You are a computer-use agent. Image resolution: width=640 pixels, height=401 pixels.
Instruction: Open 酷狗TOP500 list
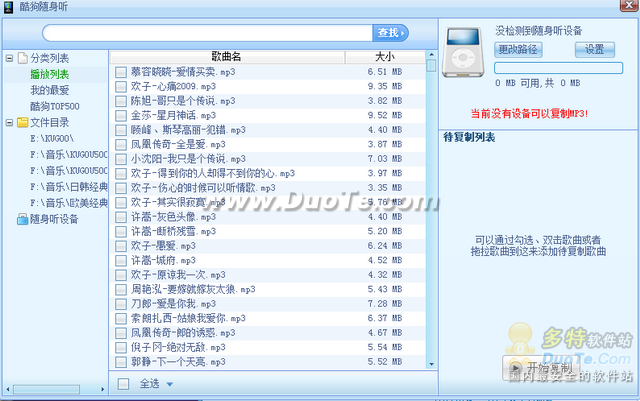[53, 106]
